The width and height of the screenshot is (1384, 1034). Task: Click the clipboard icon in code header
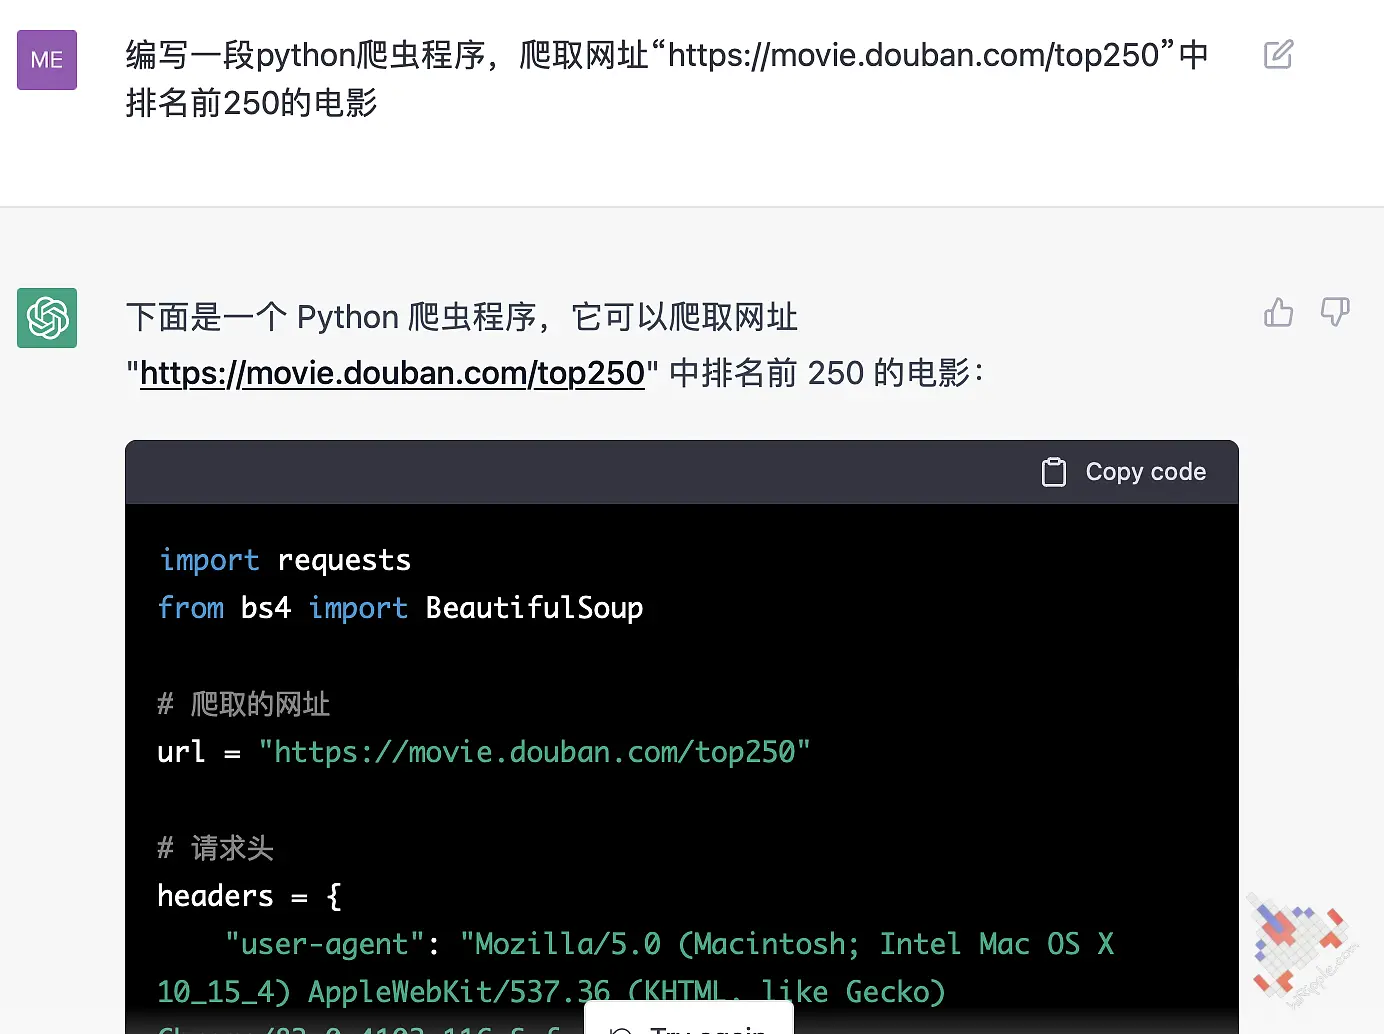1054,472
